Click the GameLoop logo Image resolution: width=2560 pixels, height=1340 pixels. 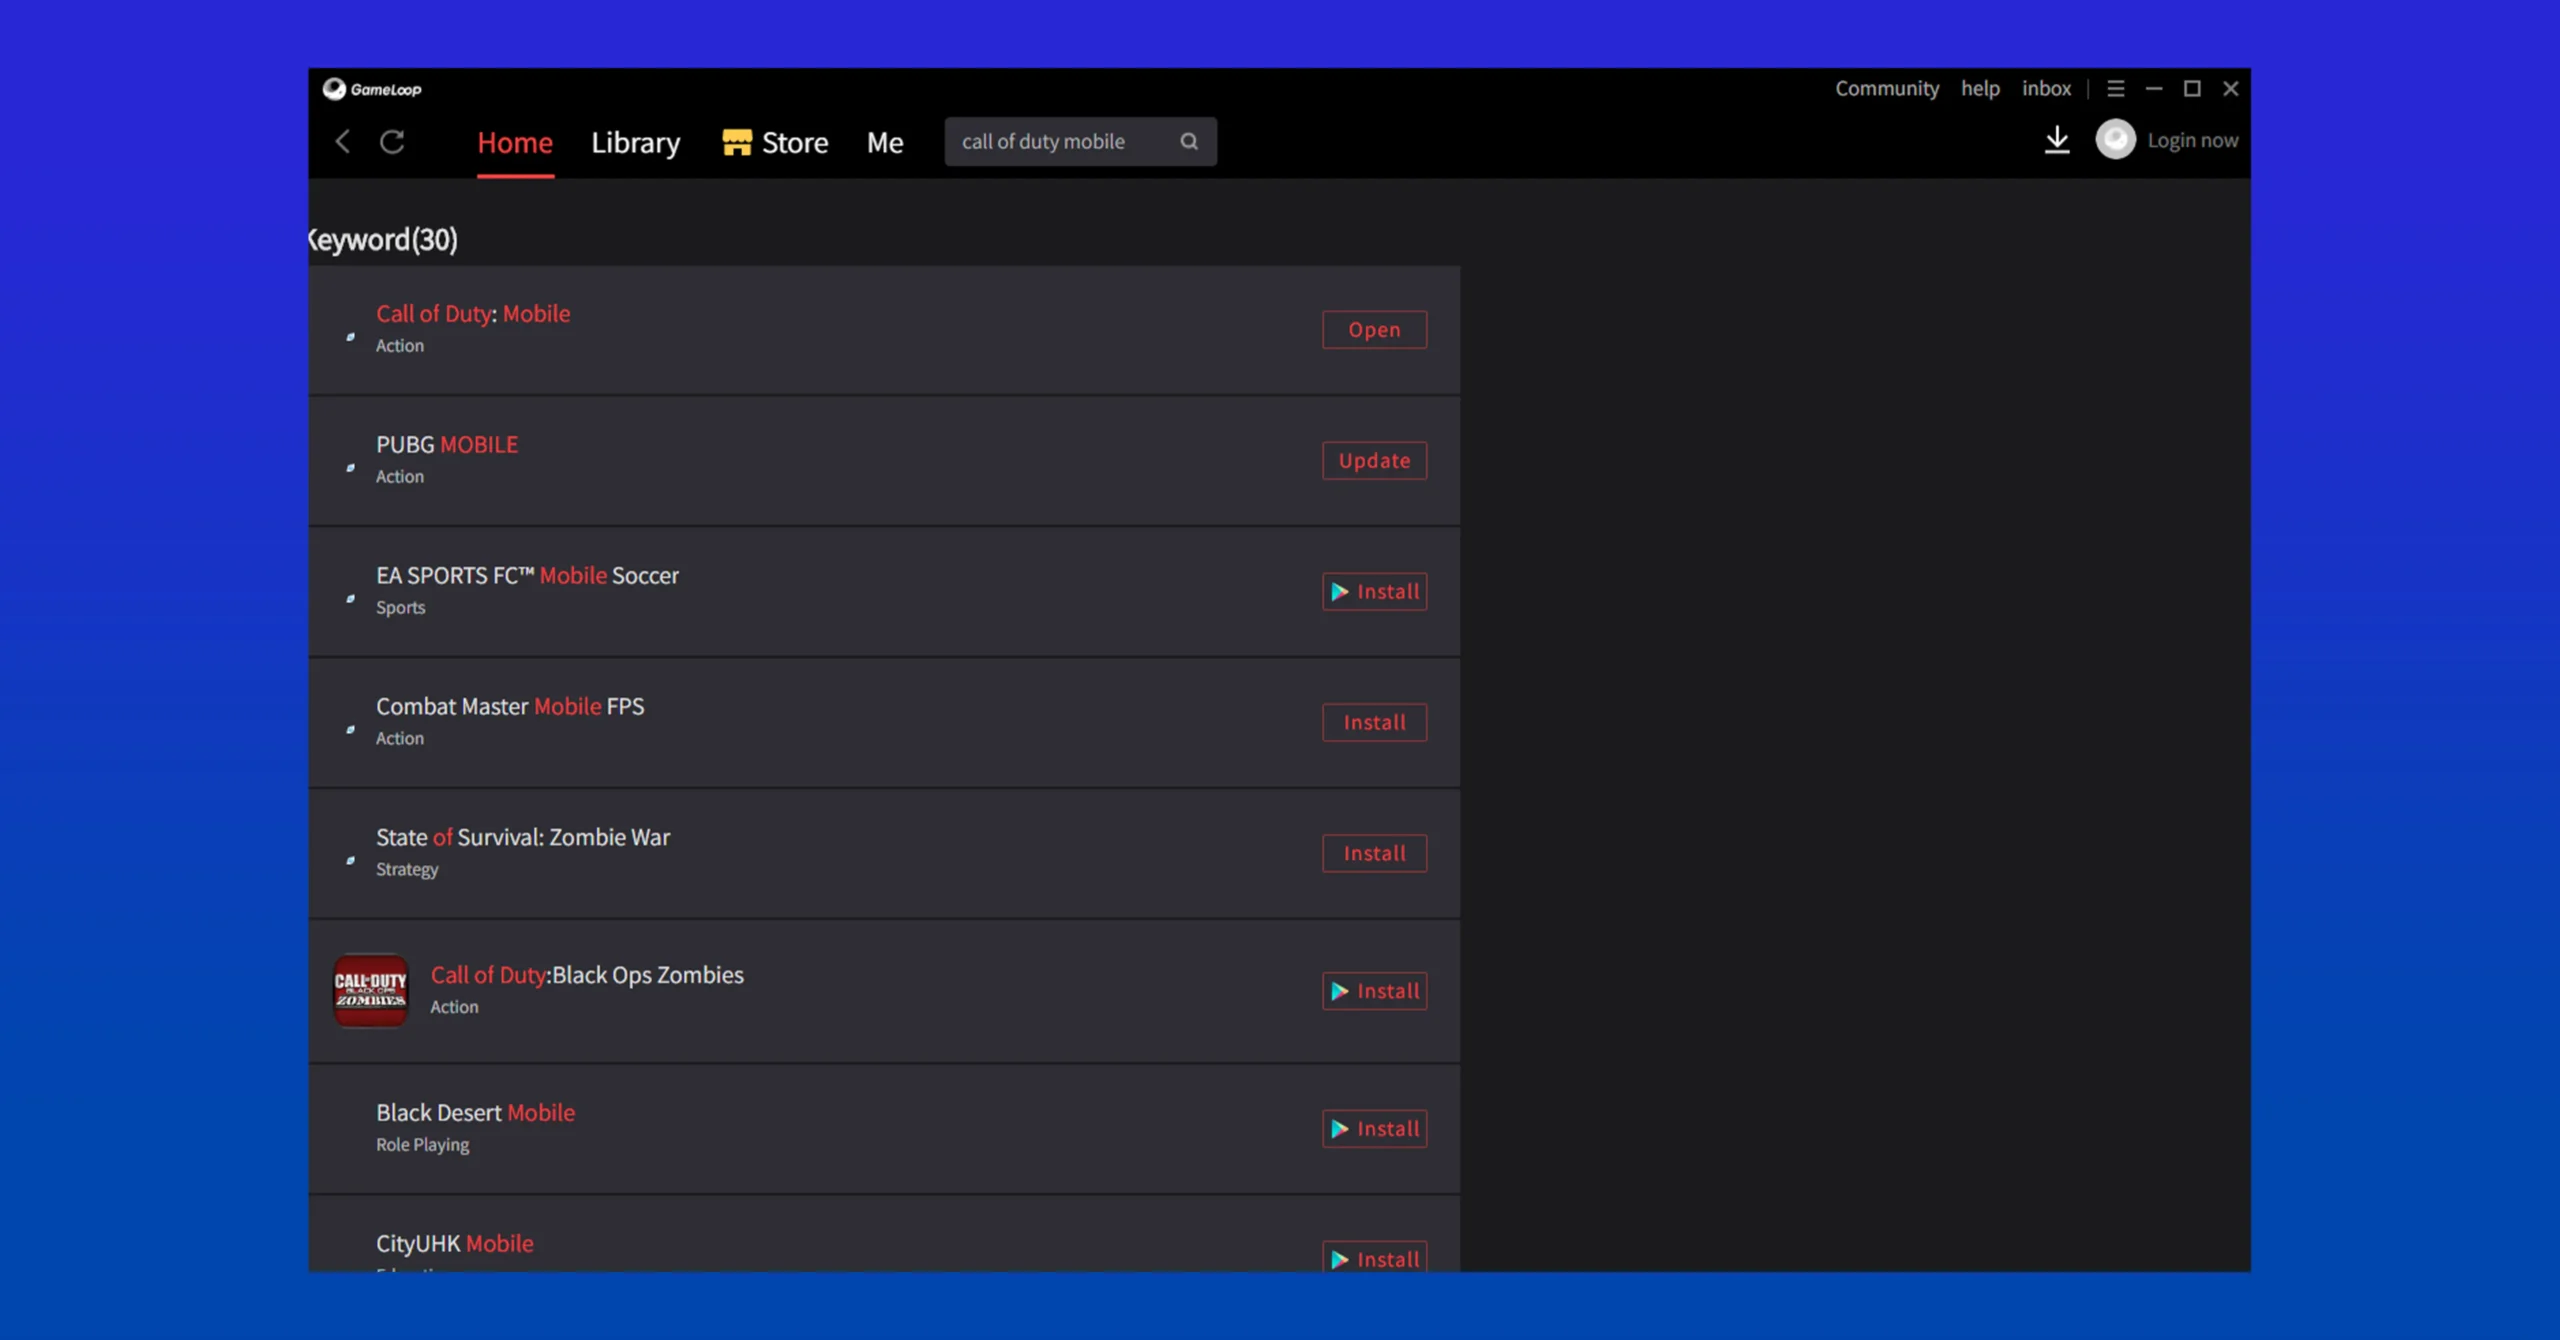pos(372,89)
